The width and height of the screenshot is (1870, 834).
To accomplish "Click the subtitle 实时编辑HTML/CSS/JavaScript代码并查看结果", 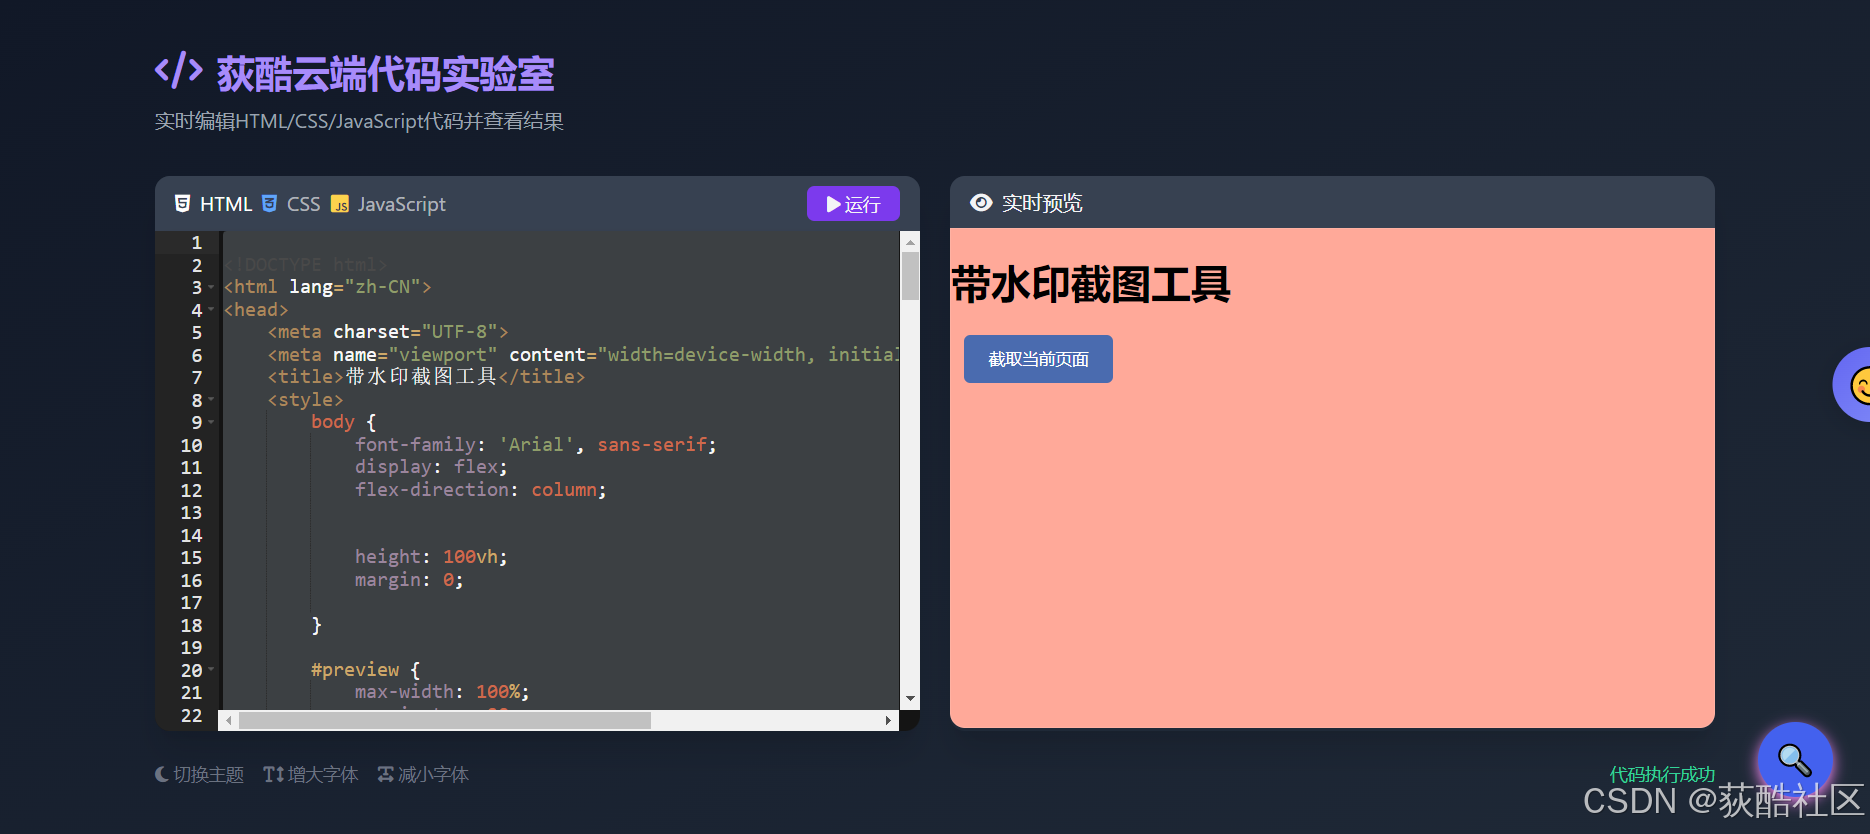I will [359, 121].
